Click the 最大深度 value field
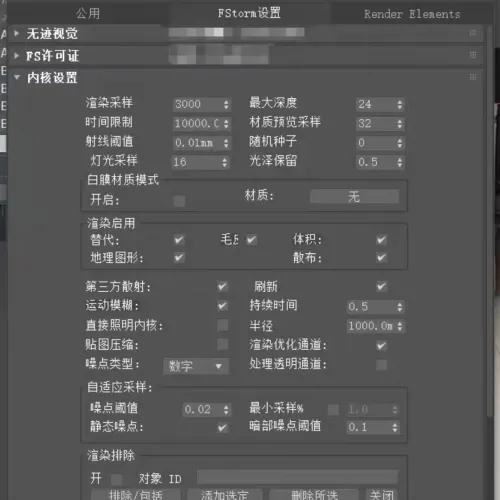Image resolution: width=500 pixels, height=500 pixels. click(x=376, y=104)
